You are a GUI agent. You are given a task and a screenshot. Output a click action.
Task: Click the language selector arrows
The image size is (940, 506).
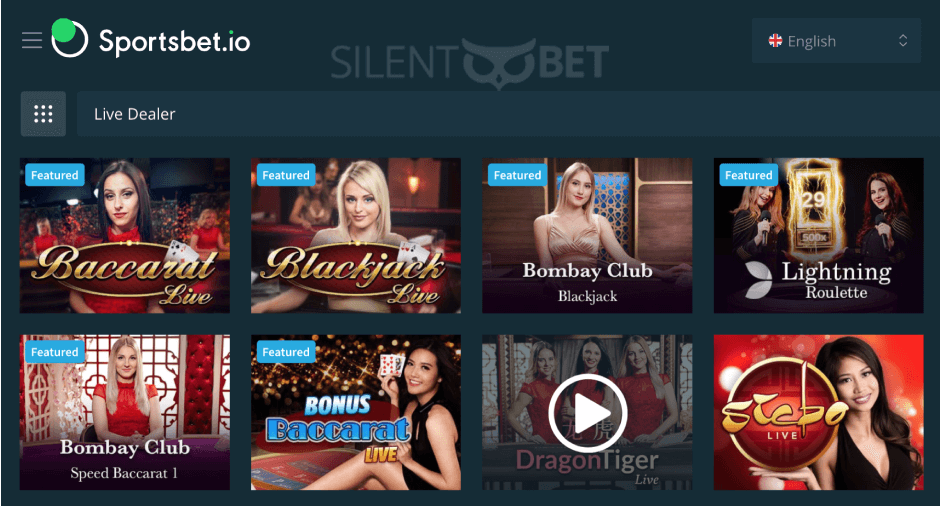[x=903, y=41]
